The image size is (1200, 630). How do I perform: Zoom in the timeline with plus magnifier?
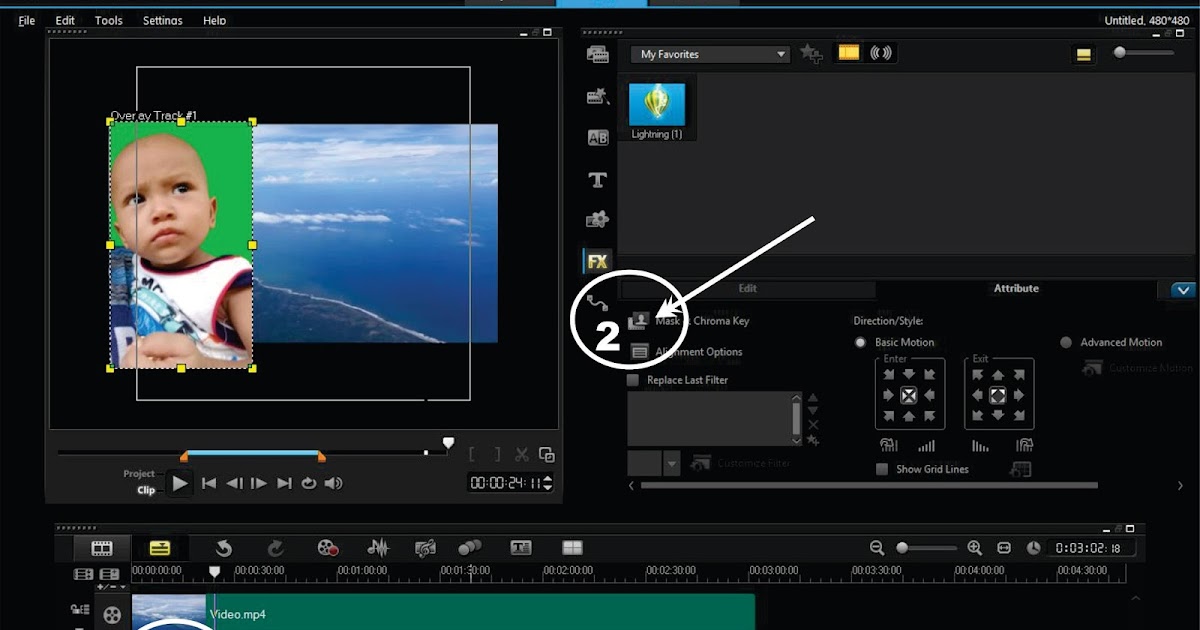[975, 548]
